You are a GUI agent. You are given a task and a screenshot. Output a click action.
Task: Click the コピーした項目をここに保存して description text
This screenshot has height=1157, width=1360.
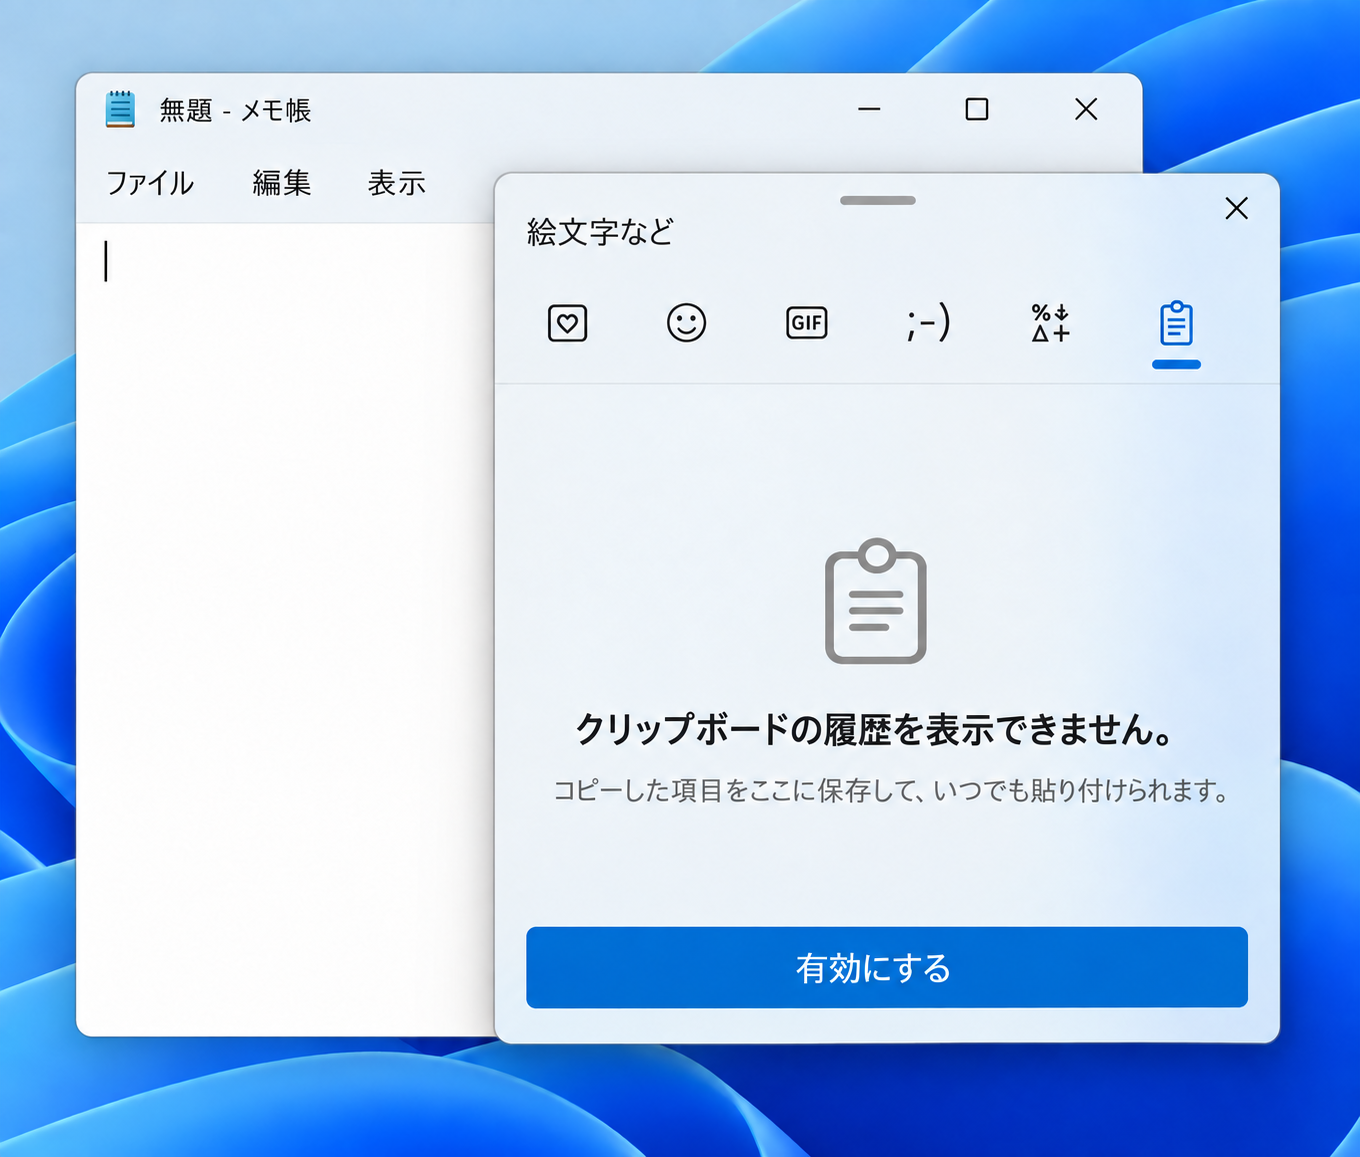pos(891,791)
